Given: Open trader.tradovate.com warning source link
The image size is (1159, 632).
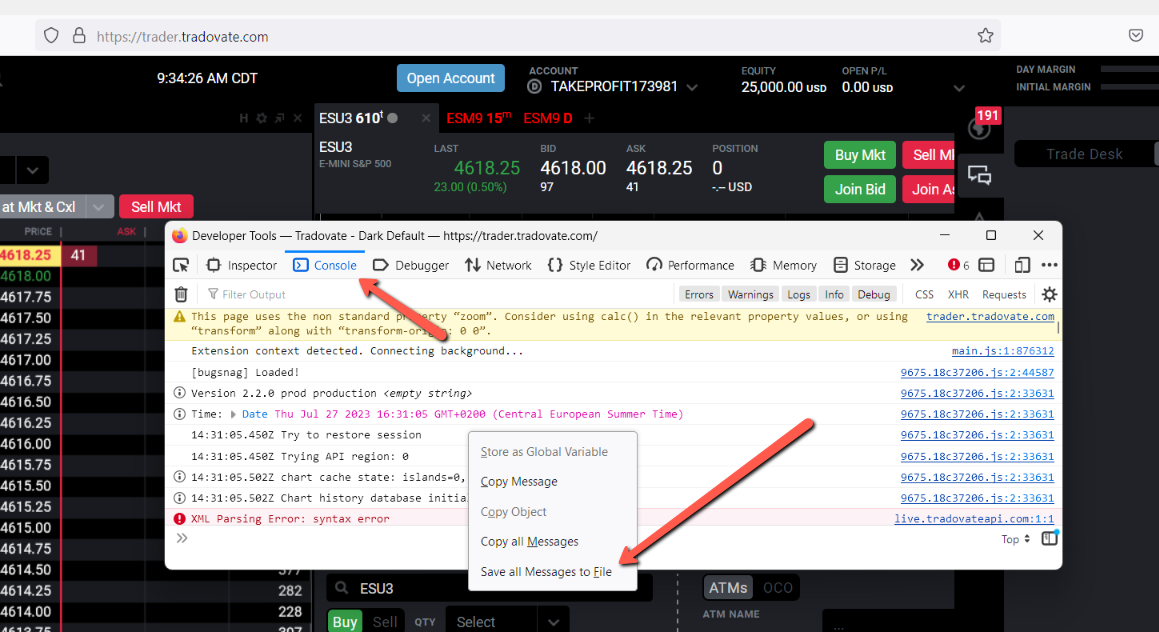Looking at the screenshot, I should (x=990, y=316).
